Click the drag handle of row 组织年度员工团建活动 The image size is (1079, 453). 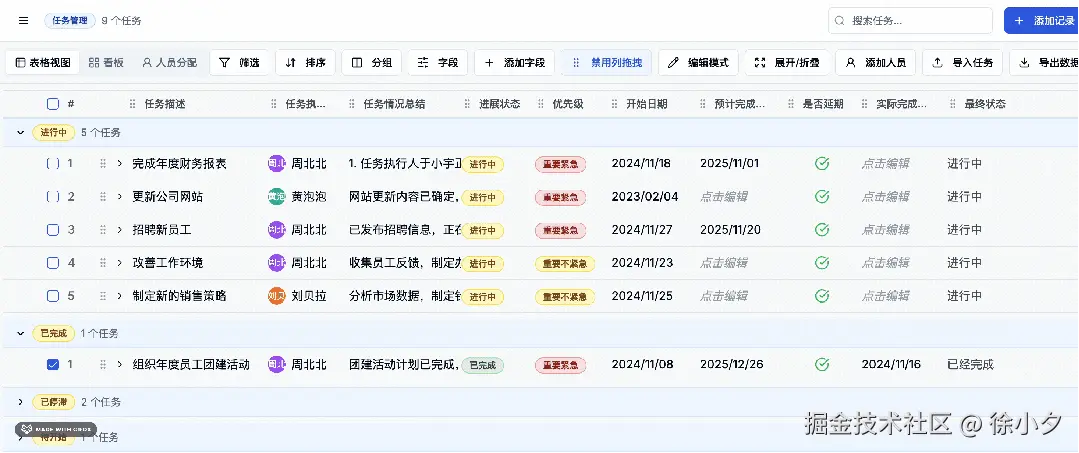click(x=103, y=365)
